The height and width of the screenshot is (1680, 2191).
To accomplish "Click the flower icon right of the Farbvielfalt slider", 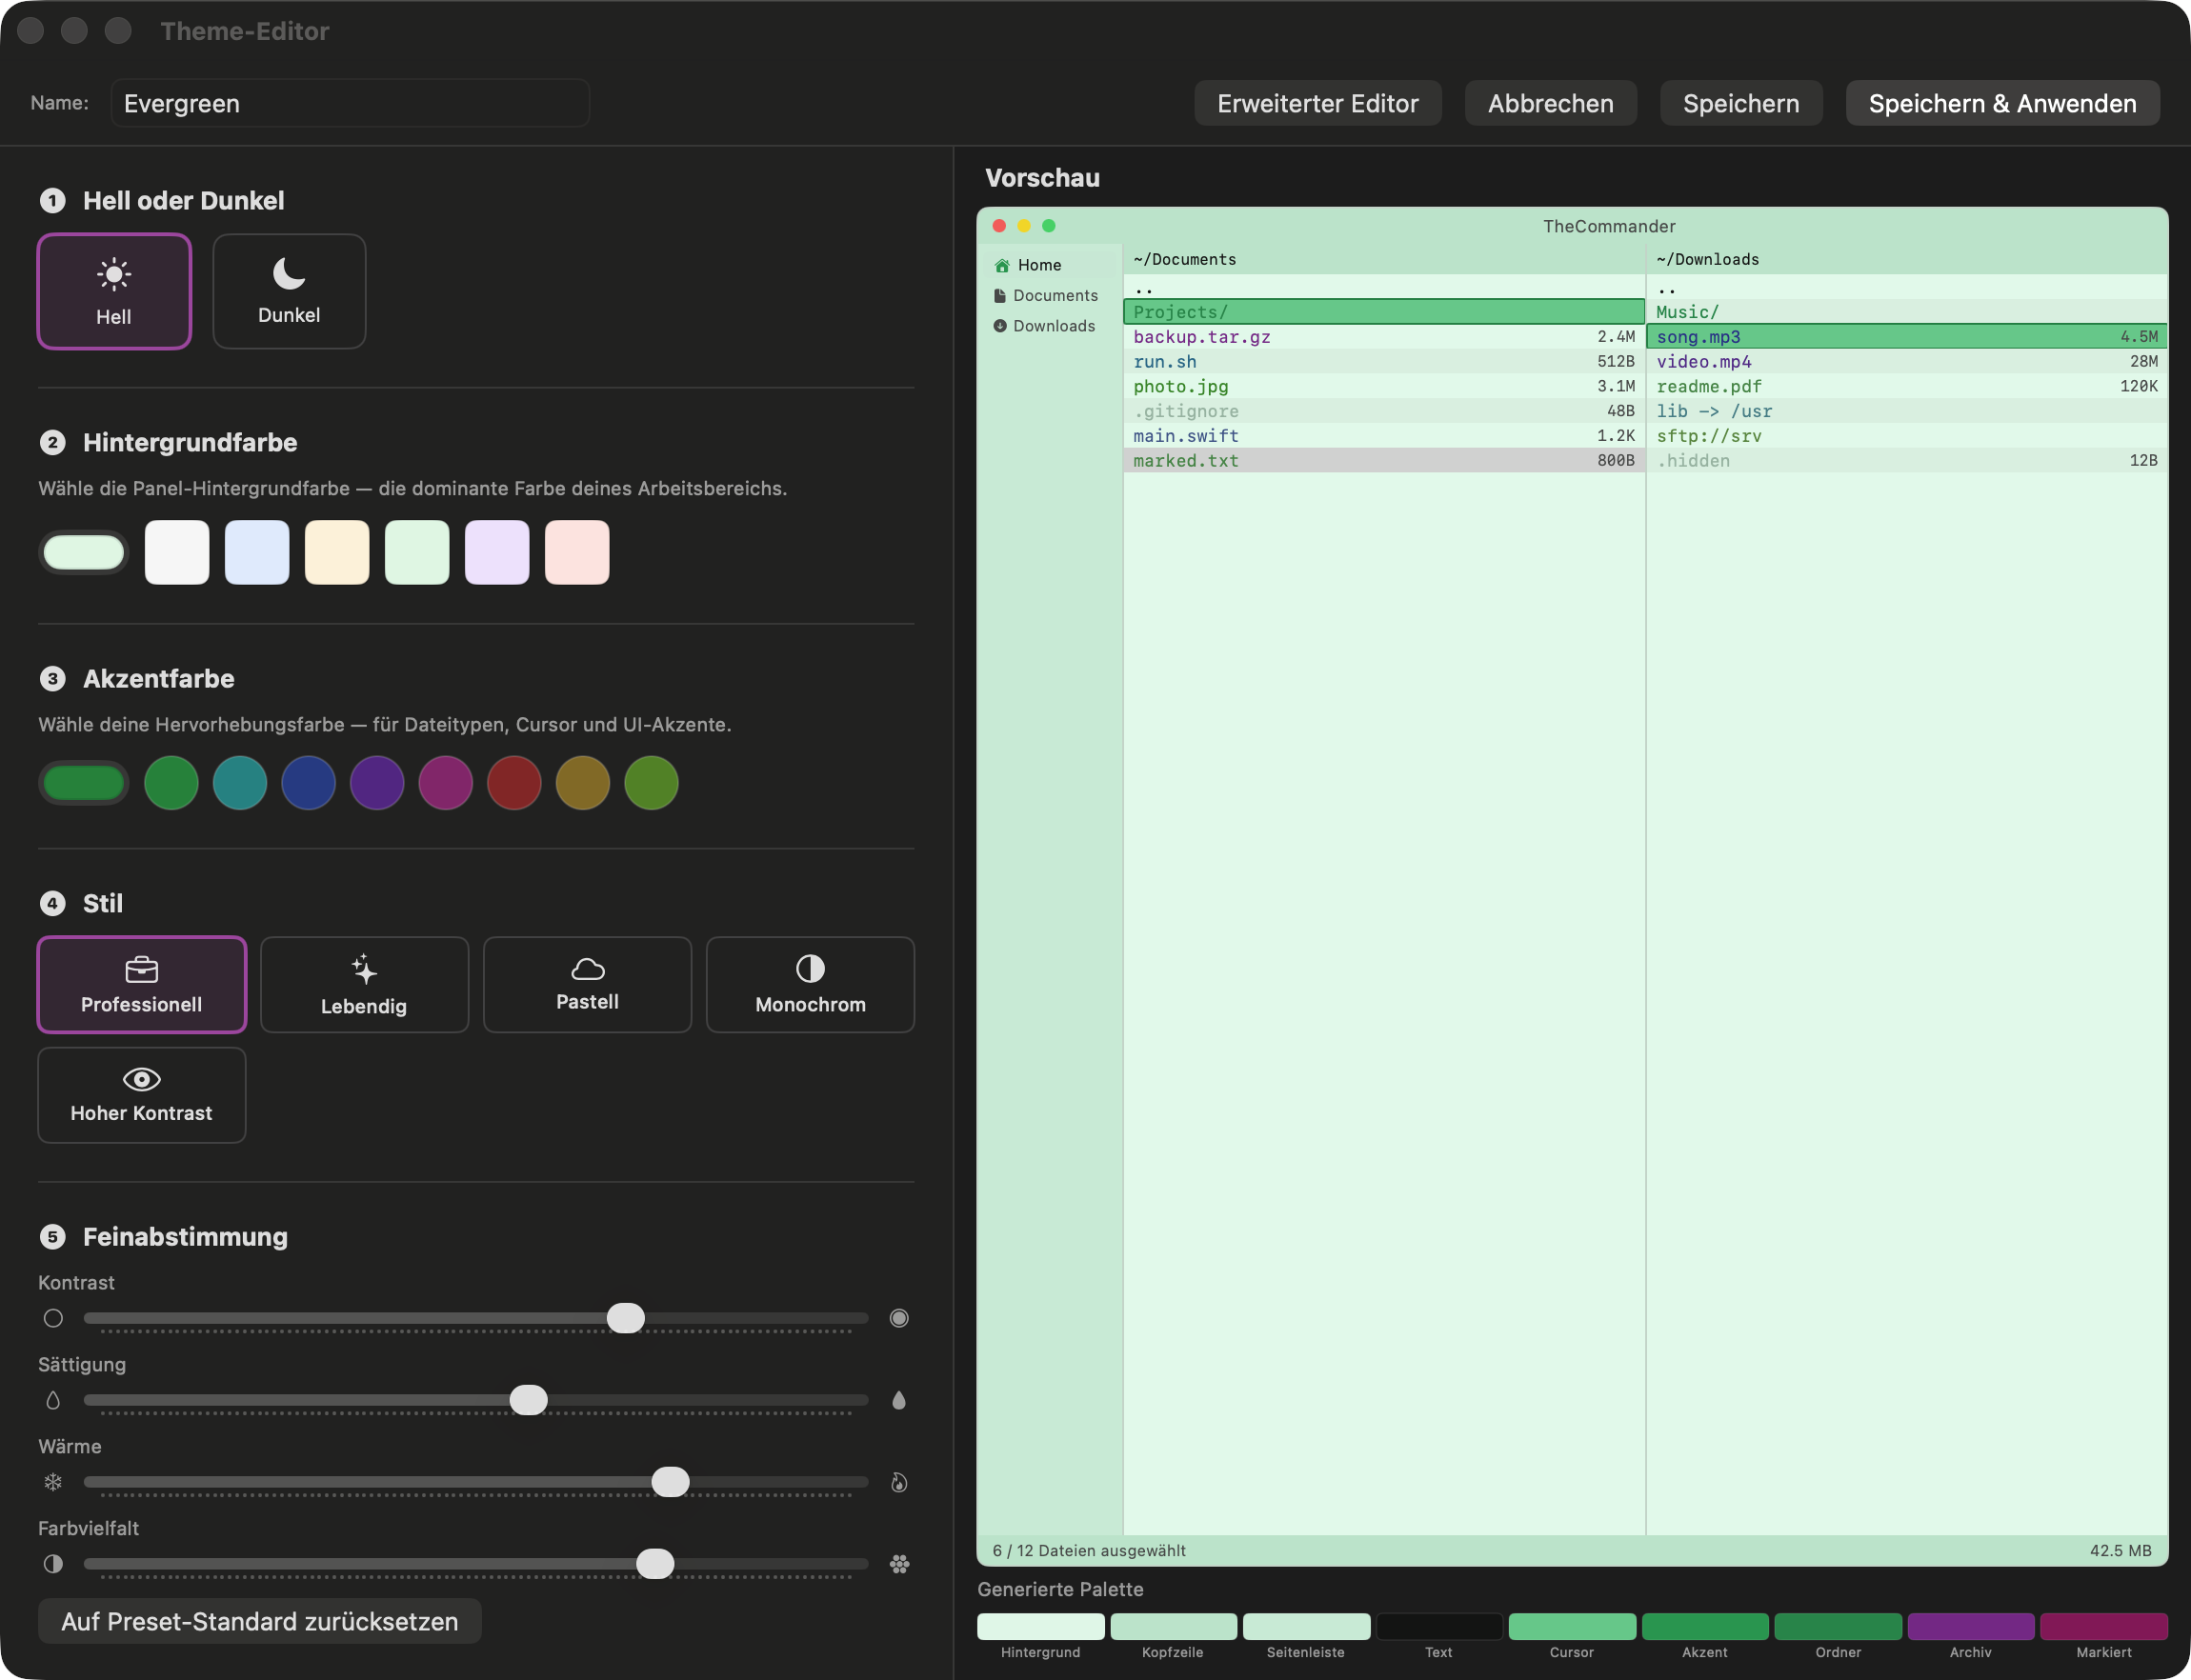I will coord(899,1564).
